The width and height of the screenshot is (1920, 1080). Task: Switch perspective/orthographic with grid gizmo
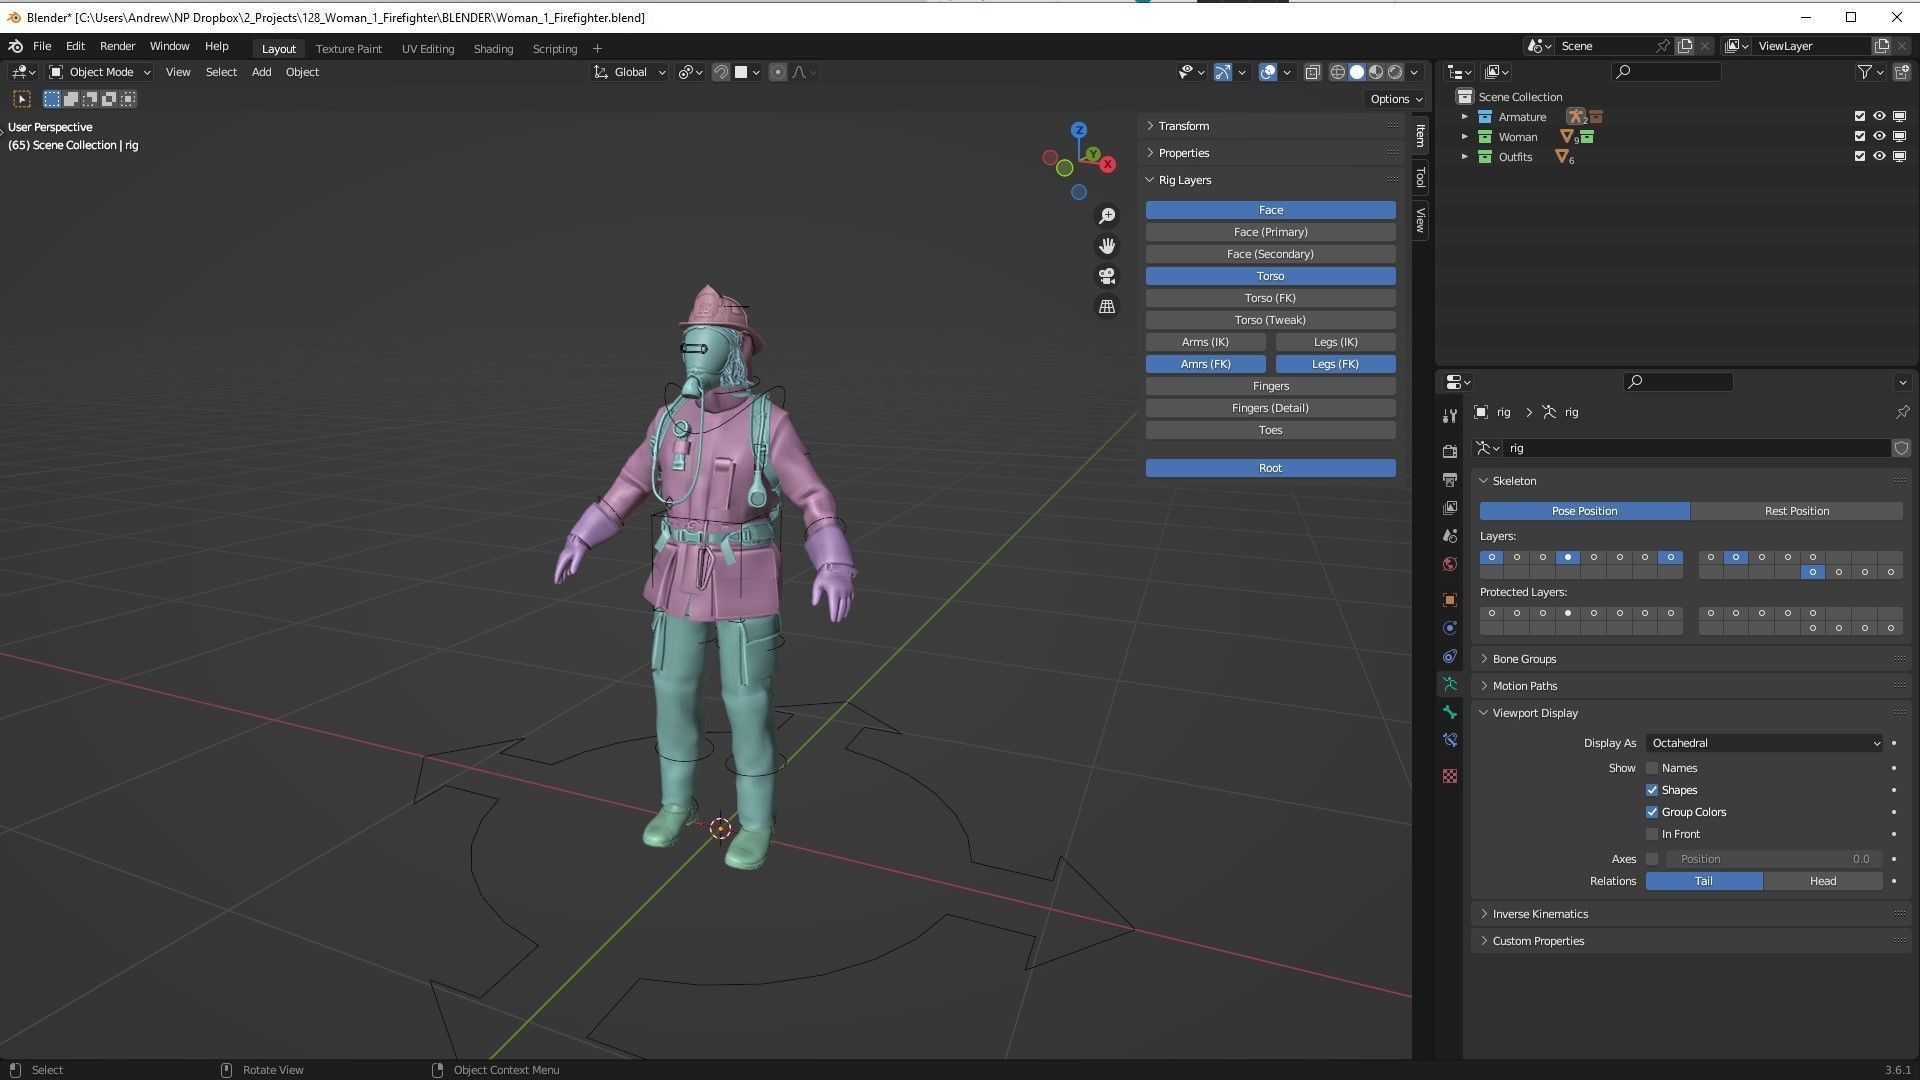(1107, 307)
